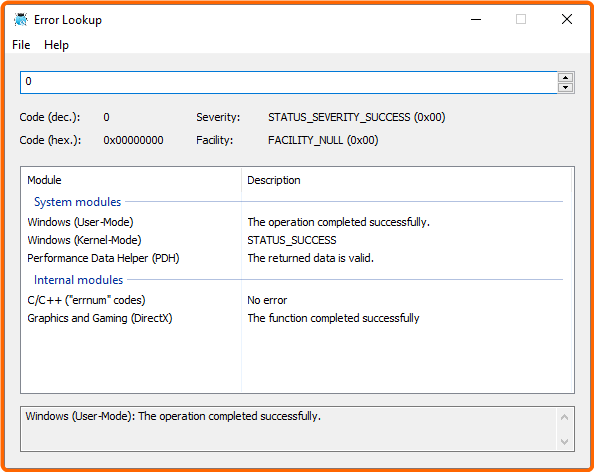The width and height of the screenshot is (594, 472).
Task: Select the C/C++ errnum codes row
Action: (297, 300)
